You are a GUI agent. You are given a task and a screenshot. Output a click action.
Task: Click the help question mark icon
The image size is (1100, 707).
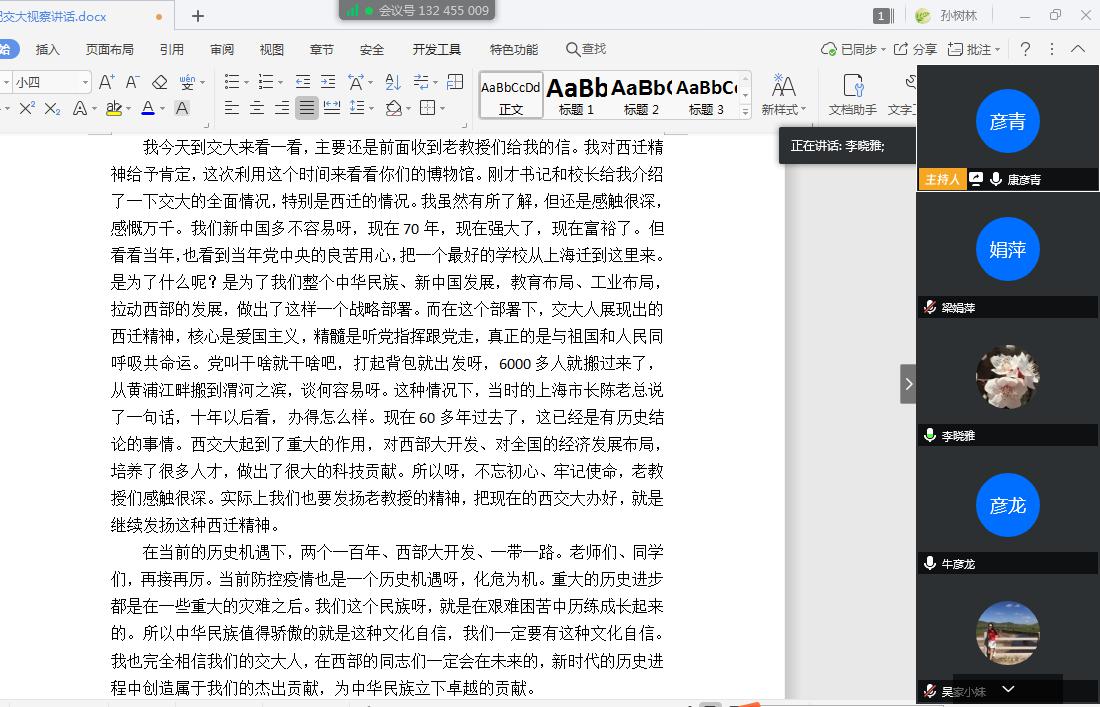coord(1025,49)
